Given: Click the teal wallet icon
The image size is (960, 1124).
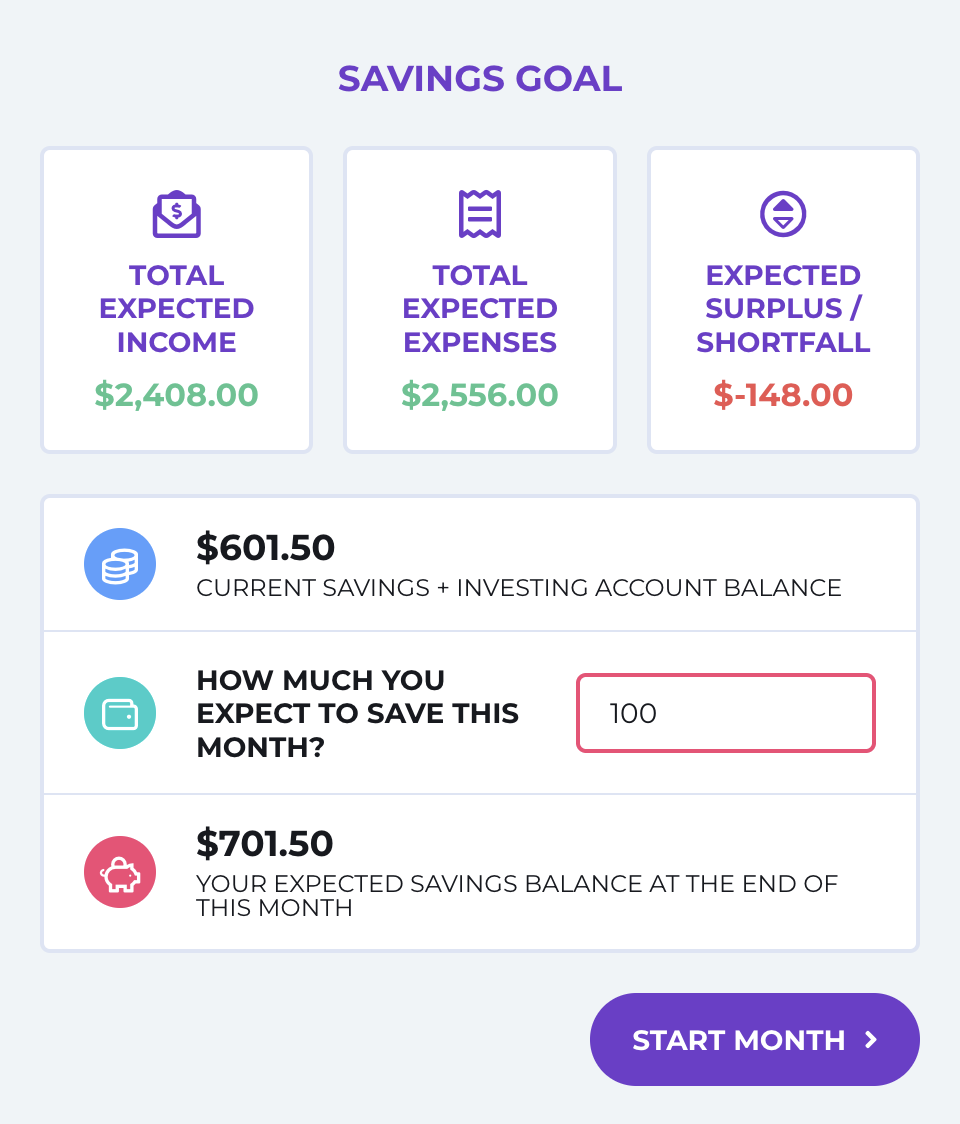Looking at the screenshot, I should (x=120, y=713).
